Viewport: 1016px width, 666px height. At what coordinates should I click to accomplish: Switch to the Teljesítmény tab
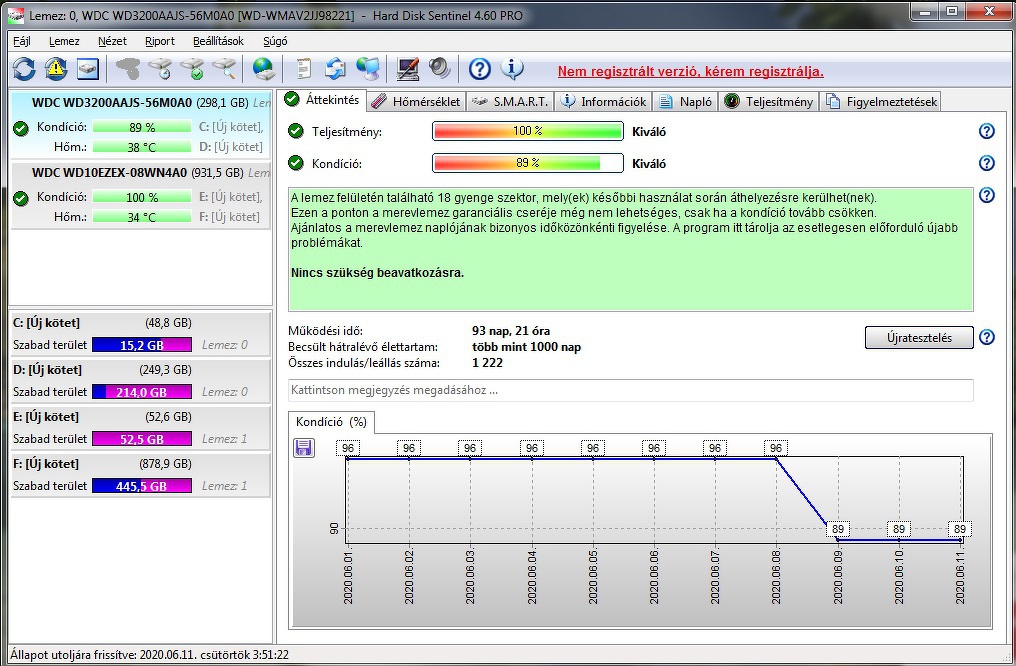[x=768, y=102]
